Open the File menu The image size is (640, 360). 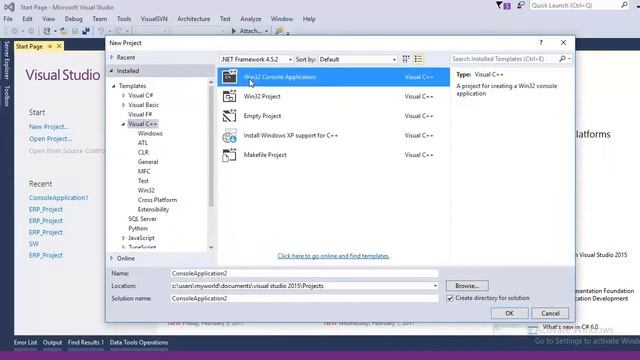pos(8,19)
